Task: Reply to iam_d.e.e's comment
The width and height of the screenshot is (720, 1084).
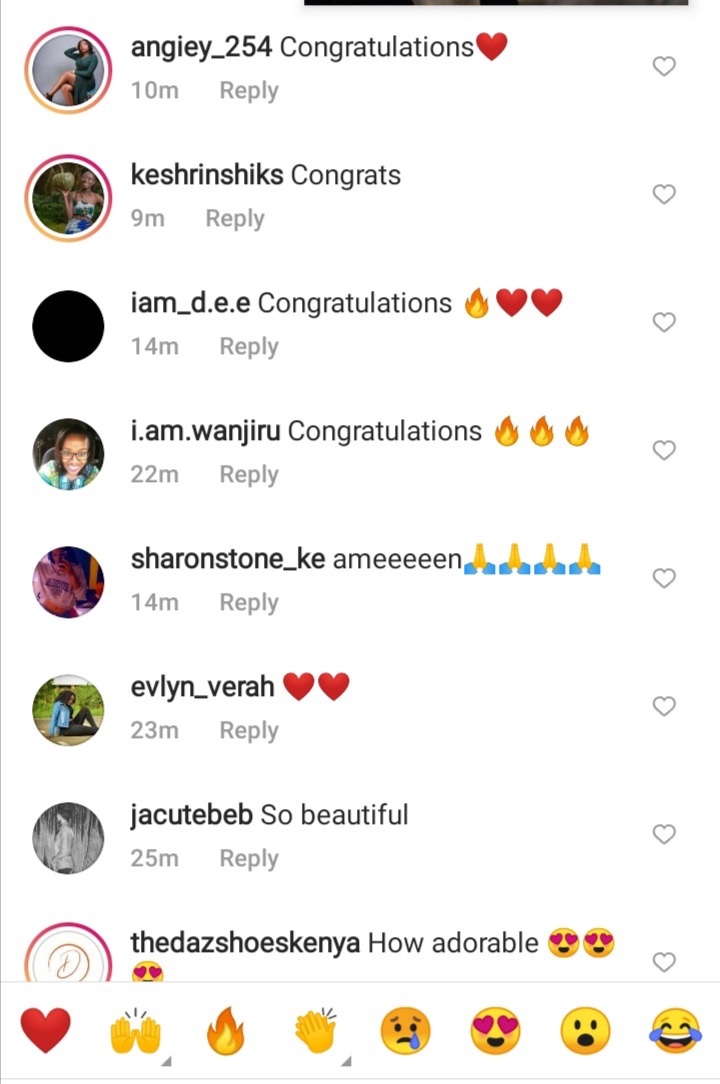Action: pyautogui.click(x=249, y=346)
